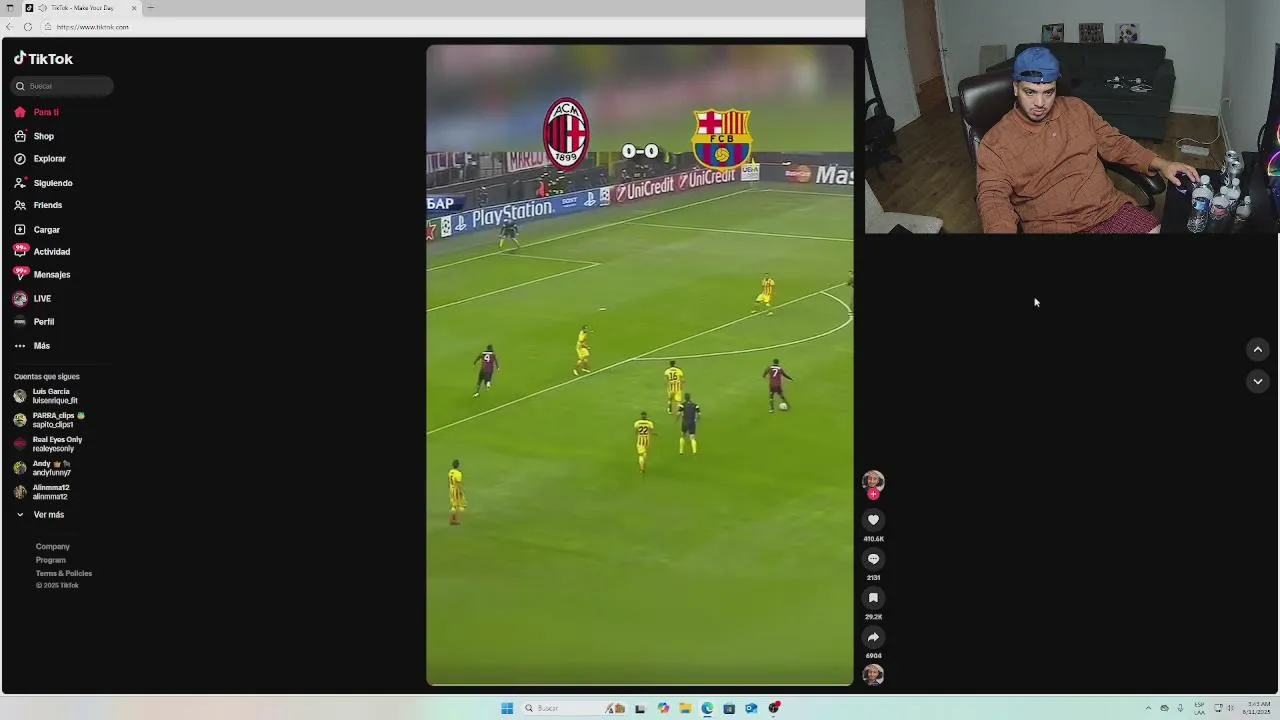
Task: Expand the Program footer section
Action: tap(51, 560)
